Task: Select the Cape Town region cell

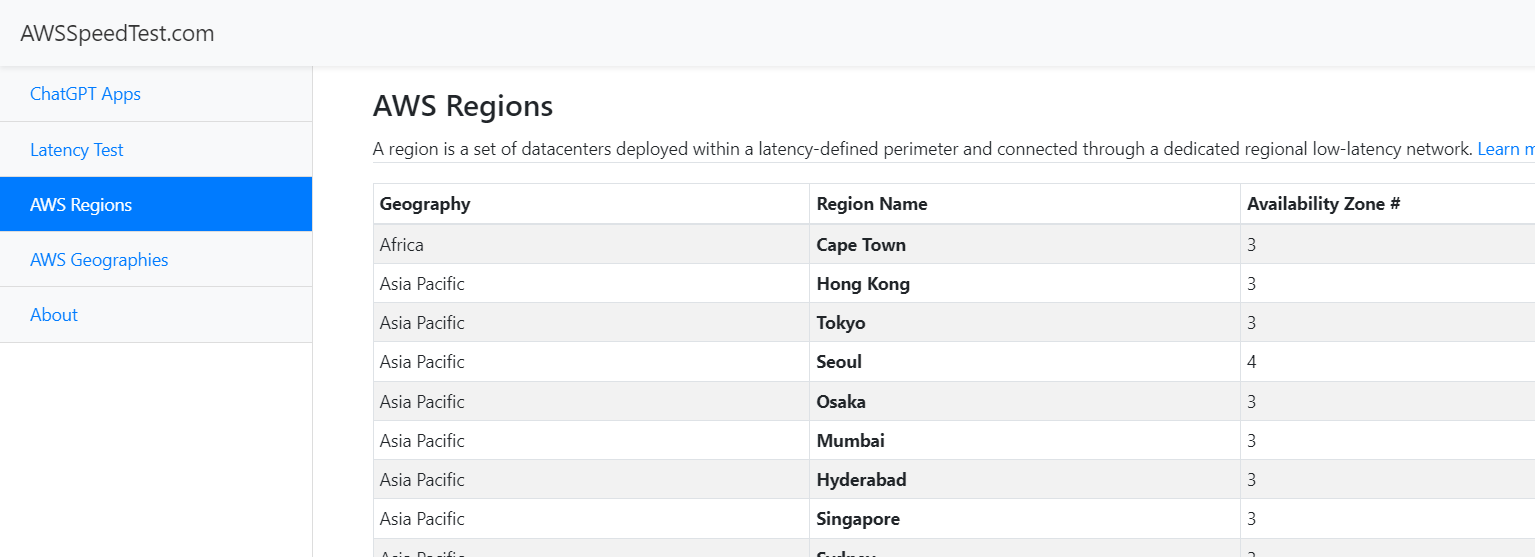Action: [861, 245]
